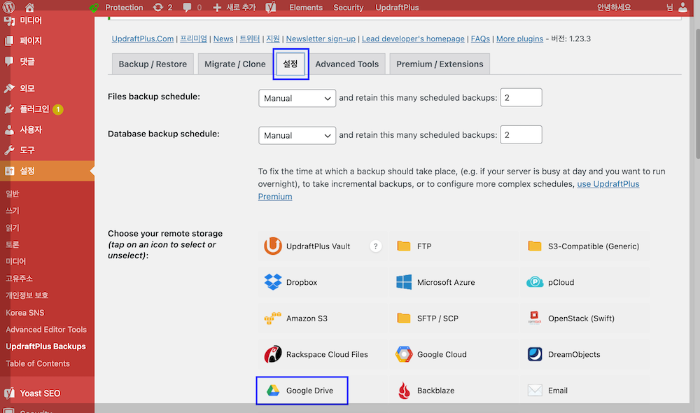
Task: Click the 새로 추가 plus item
Action: pos(234,7)
